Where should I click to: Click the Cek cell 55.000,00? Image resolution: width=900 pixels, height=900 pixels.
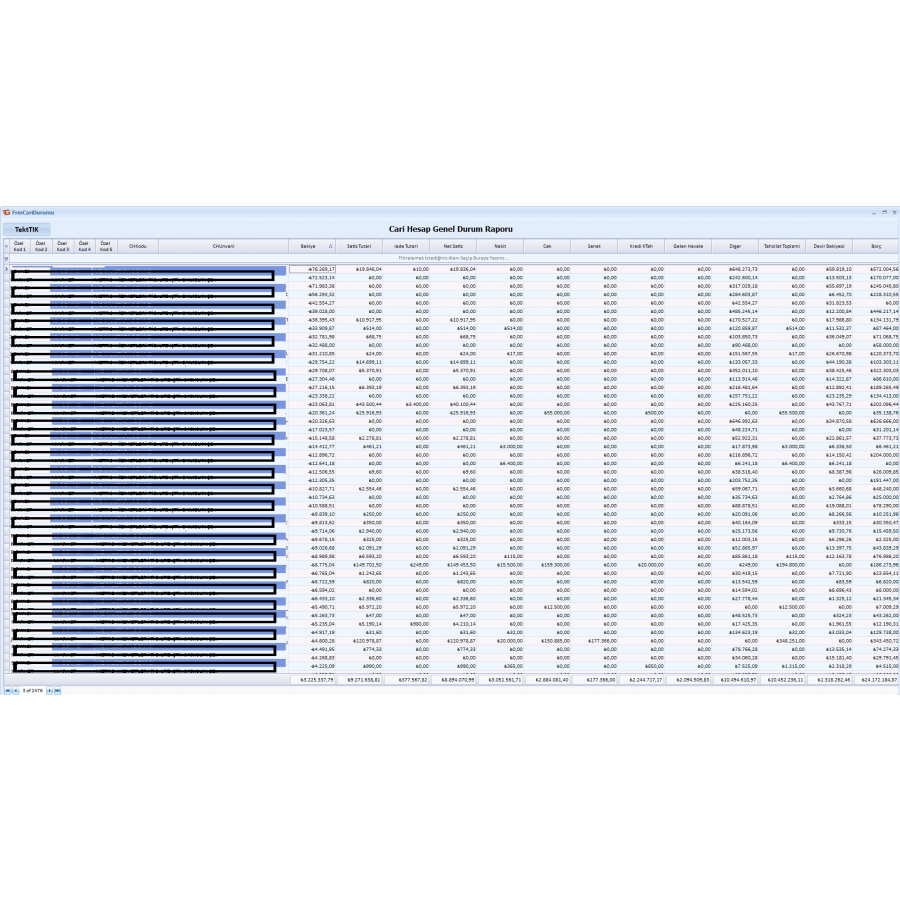click(548, 413)
